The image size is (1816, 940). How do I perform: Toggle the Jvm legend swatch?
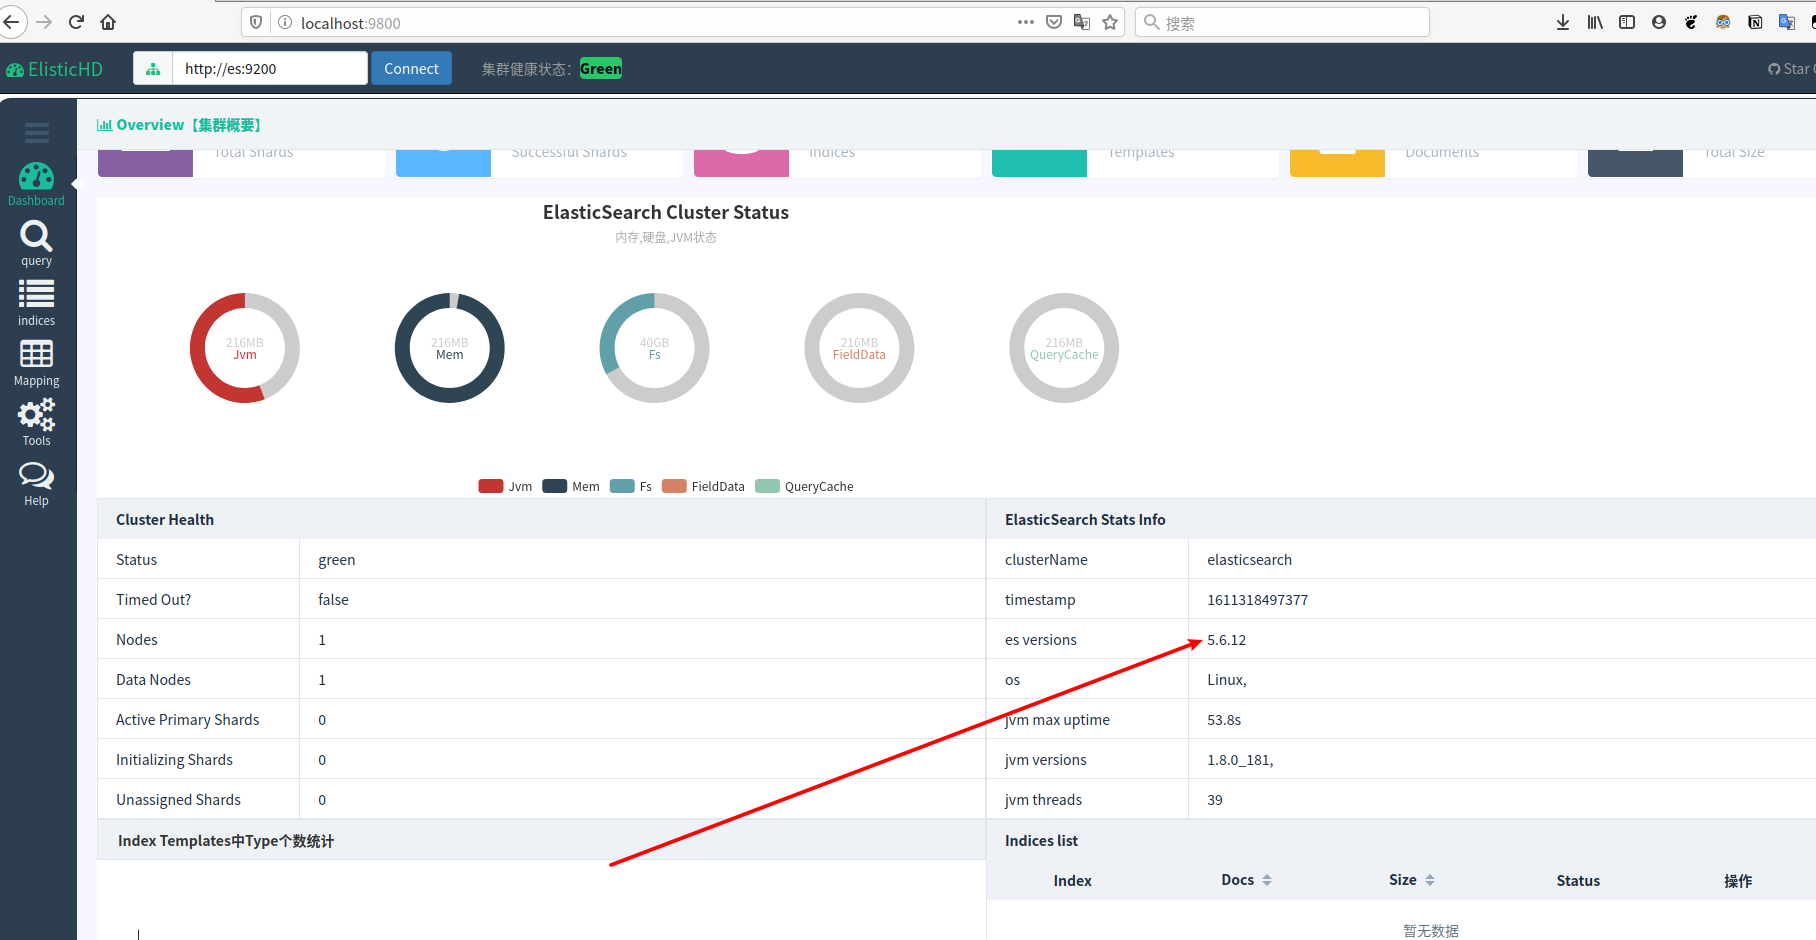(x=490, y=486)
